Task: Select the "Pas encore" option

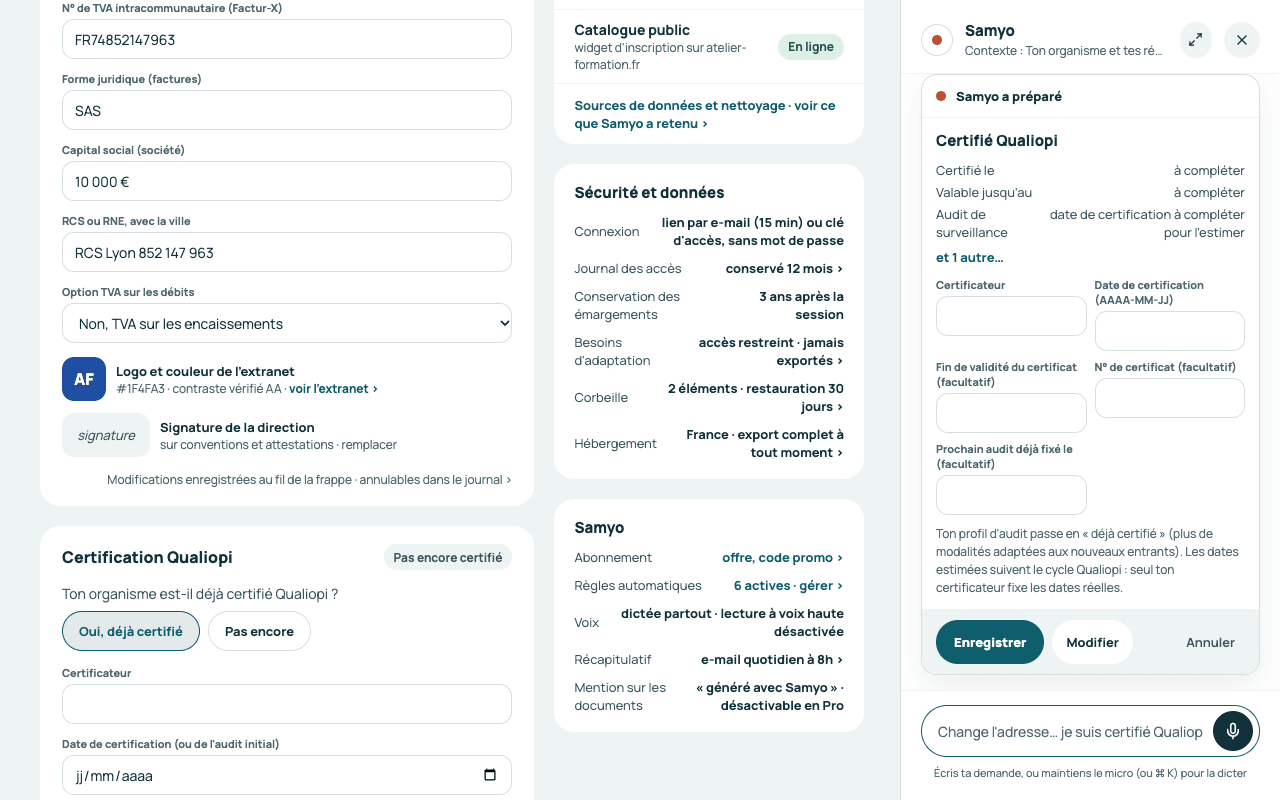Action: tap(259, 631)
